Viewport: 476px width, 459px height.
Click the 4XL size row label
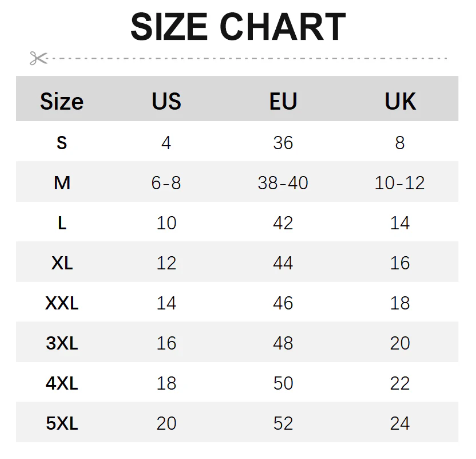(62, 383)
